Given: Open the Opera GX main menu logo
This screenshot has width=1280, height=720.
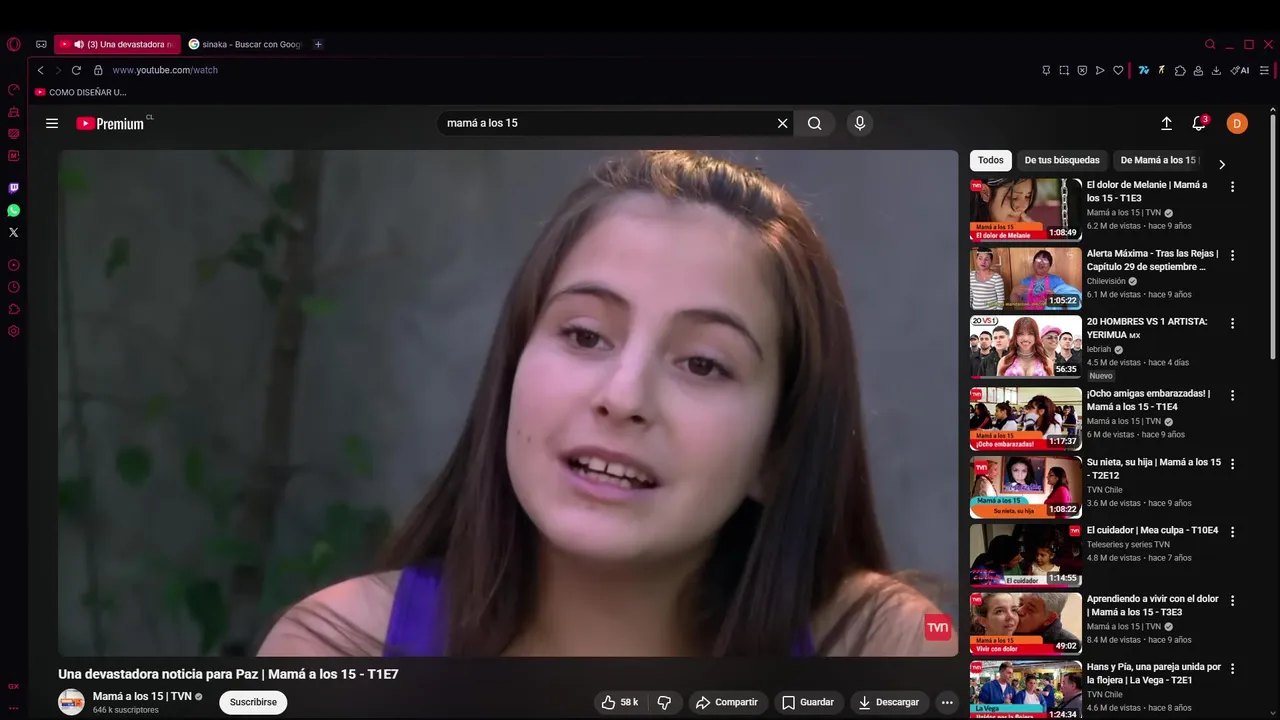Looking at the screenshot, I should coord(13,44).
